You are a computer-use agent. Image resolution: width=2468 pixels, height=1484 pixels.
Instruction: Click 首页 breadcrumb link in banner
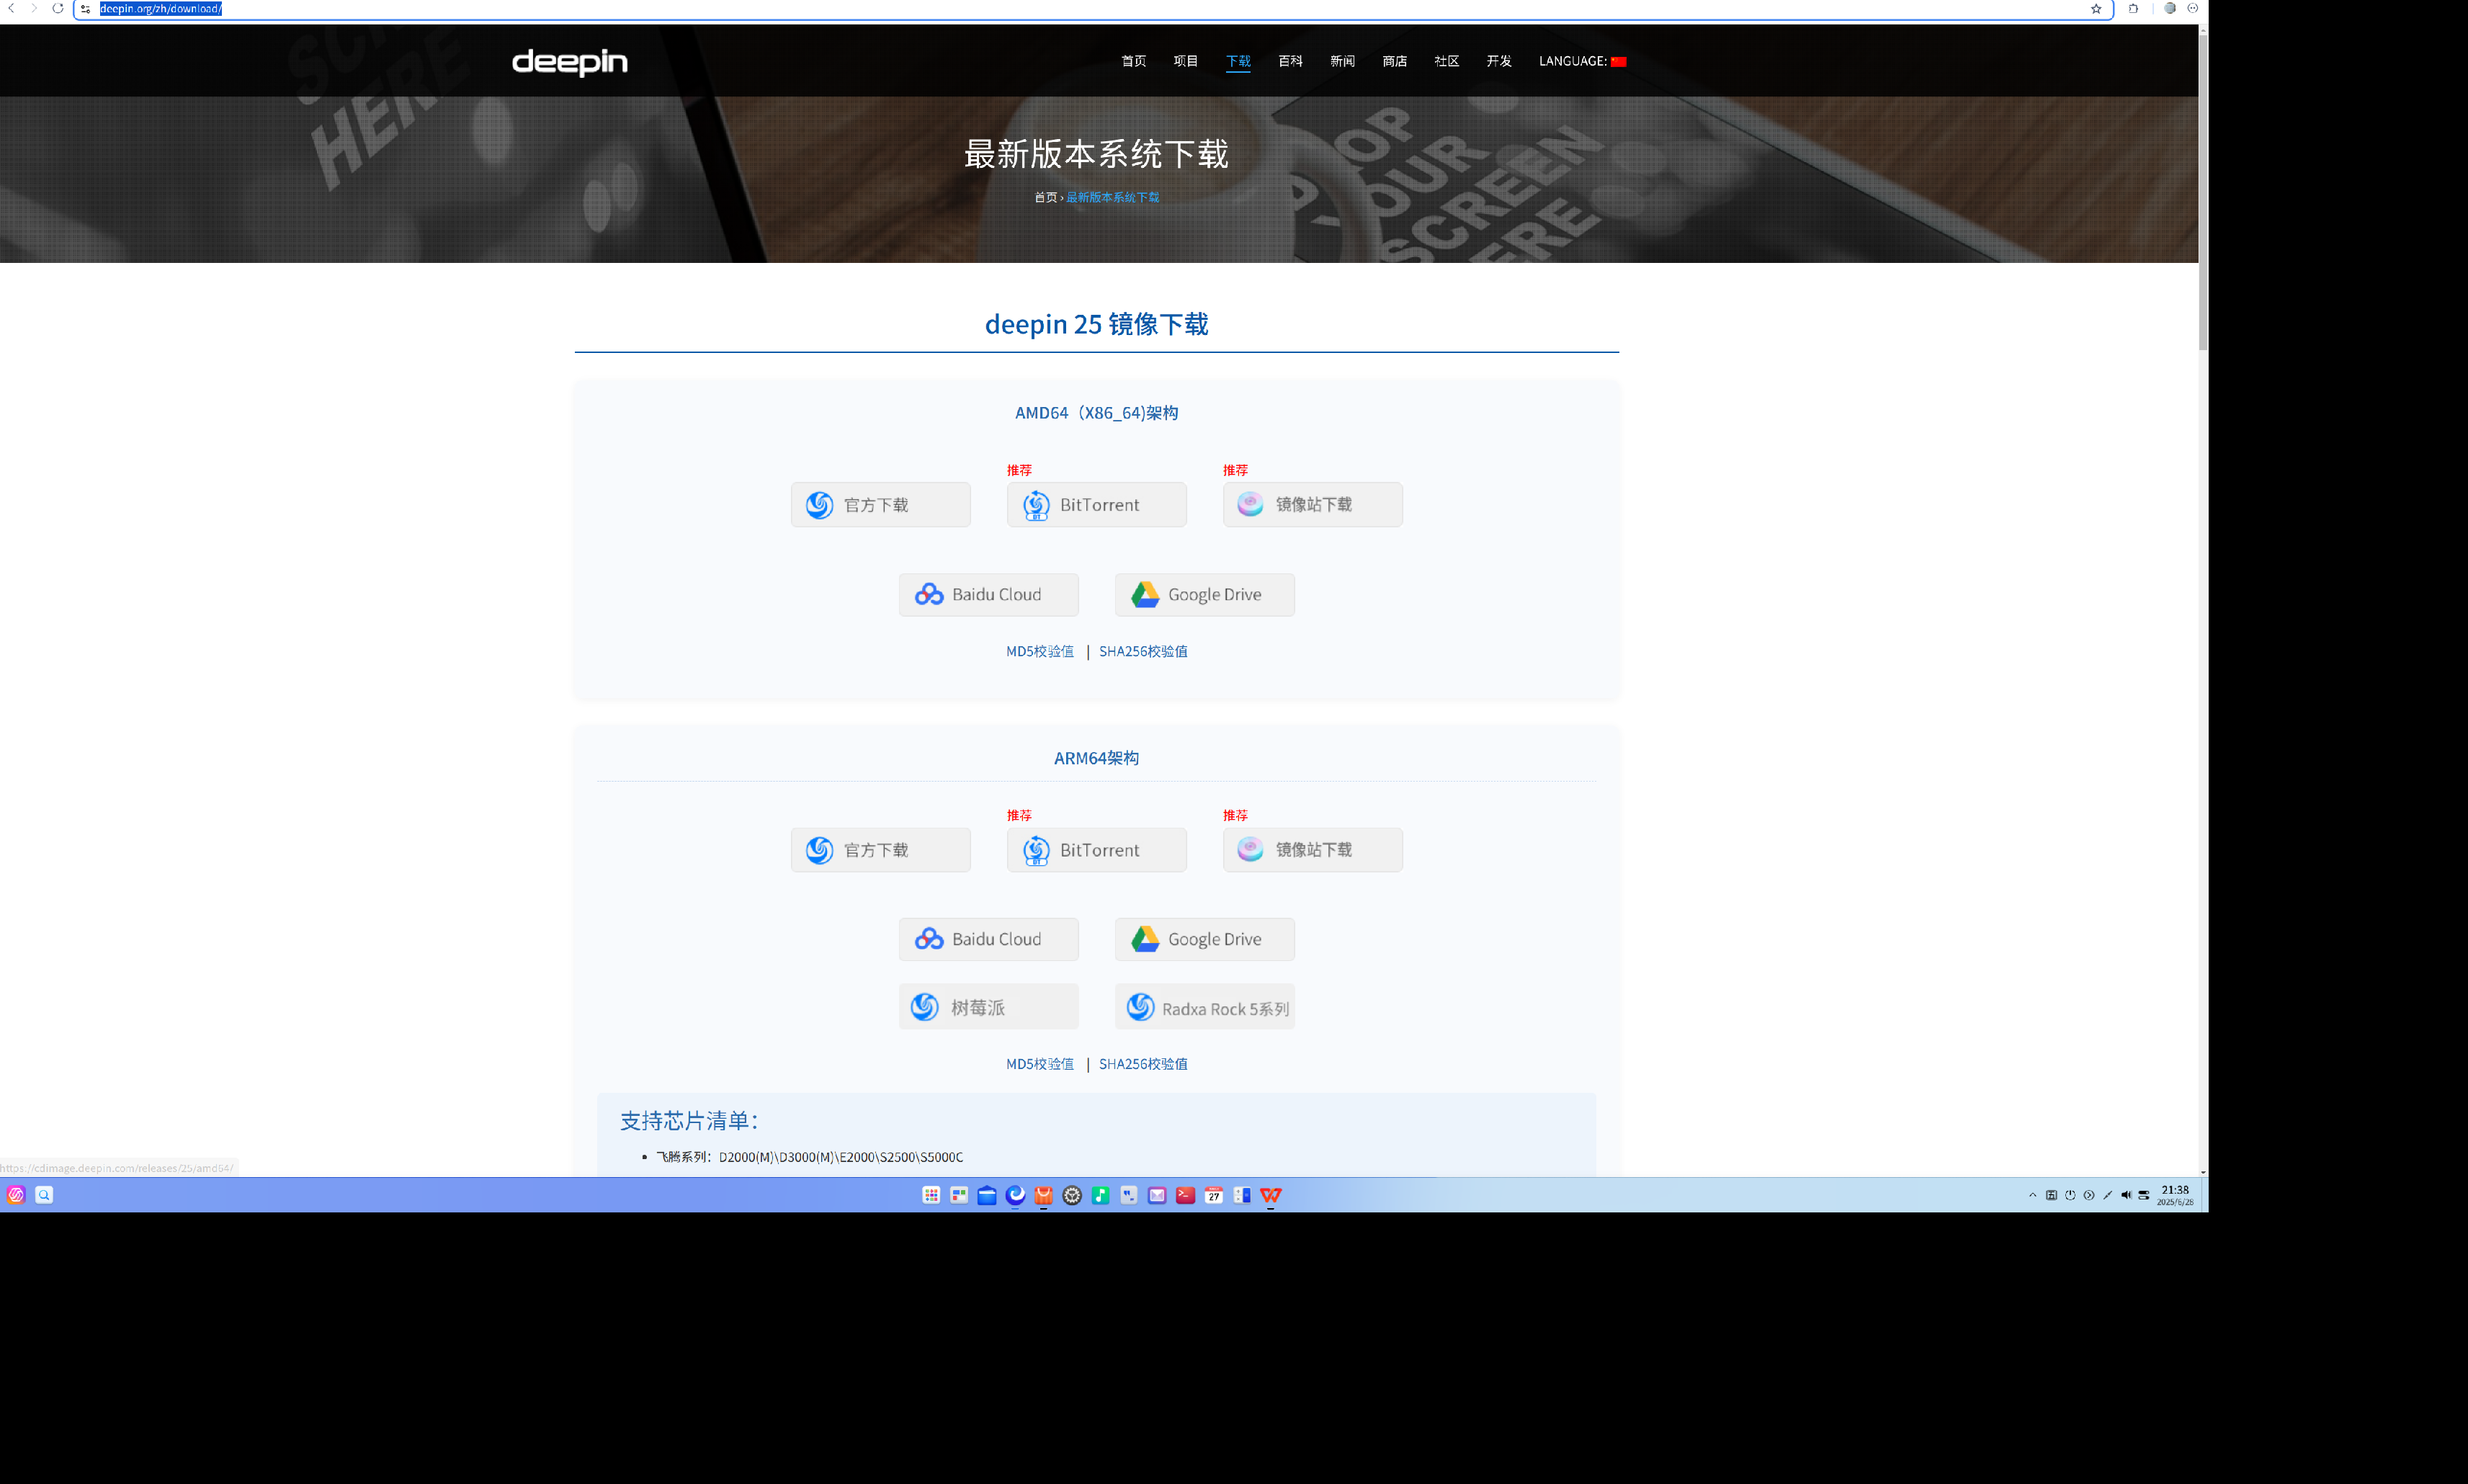click(1045, 197)
